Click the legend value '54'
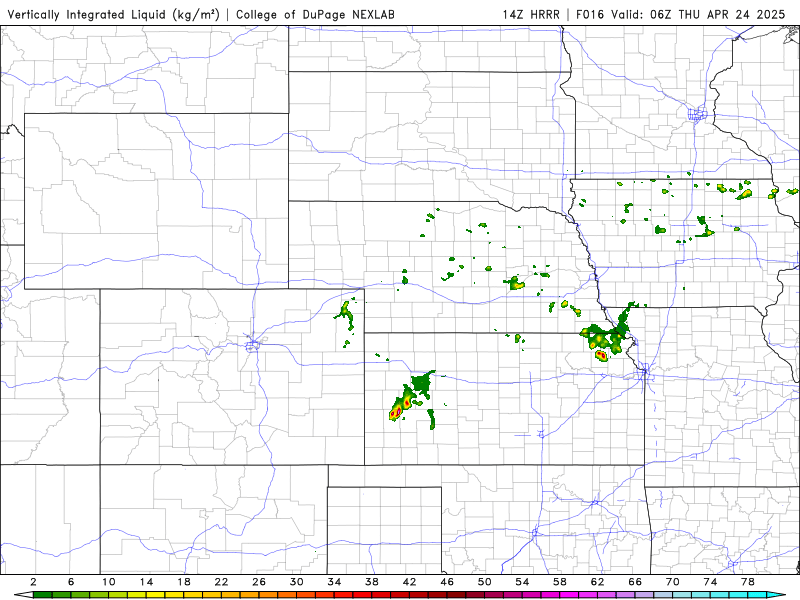 click(x=522, y=582)
